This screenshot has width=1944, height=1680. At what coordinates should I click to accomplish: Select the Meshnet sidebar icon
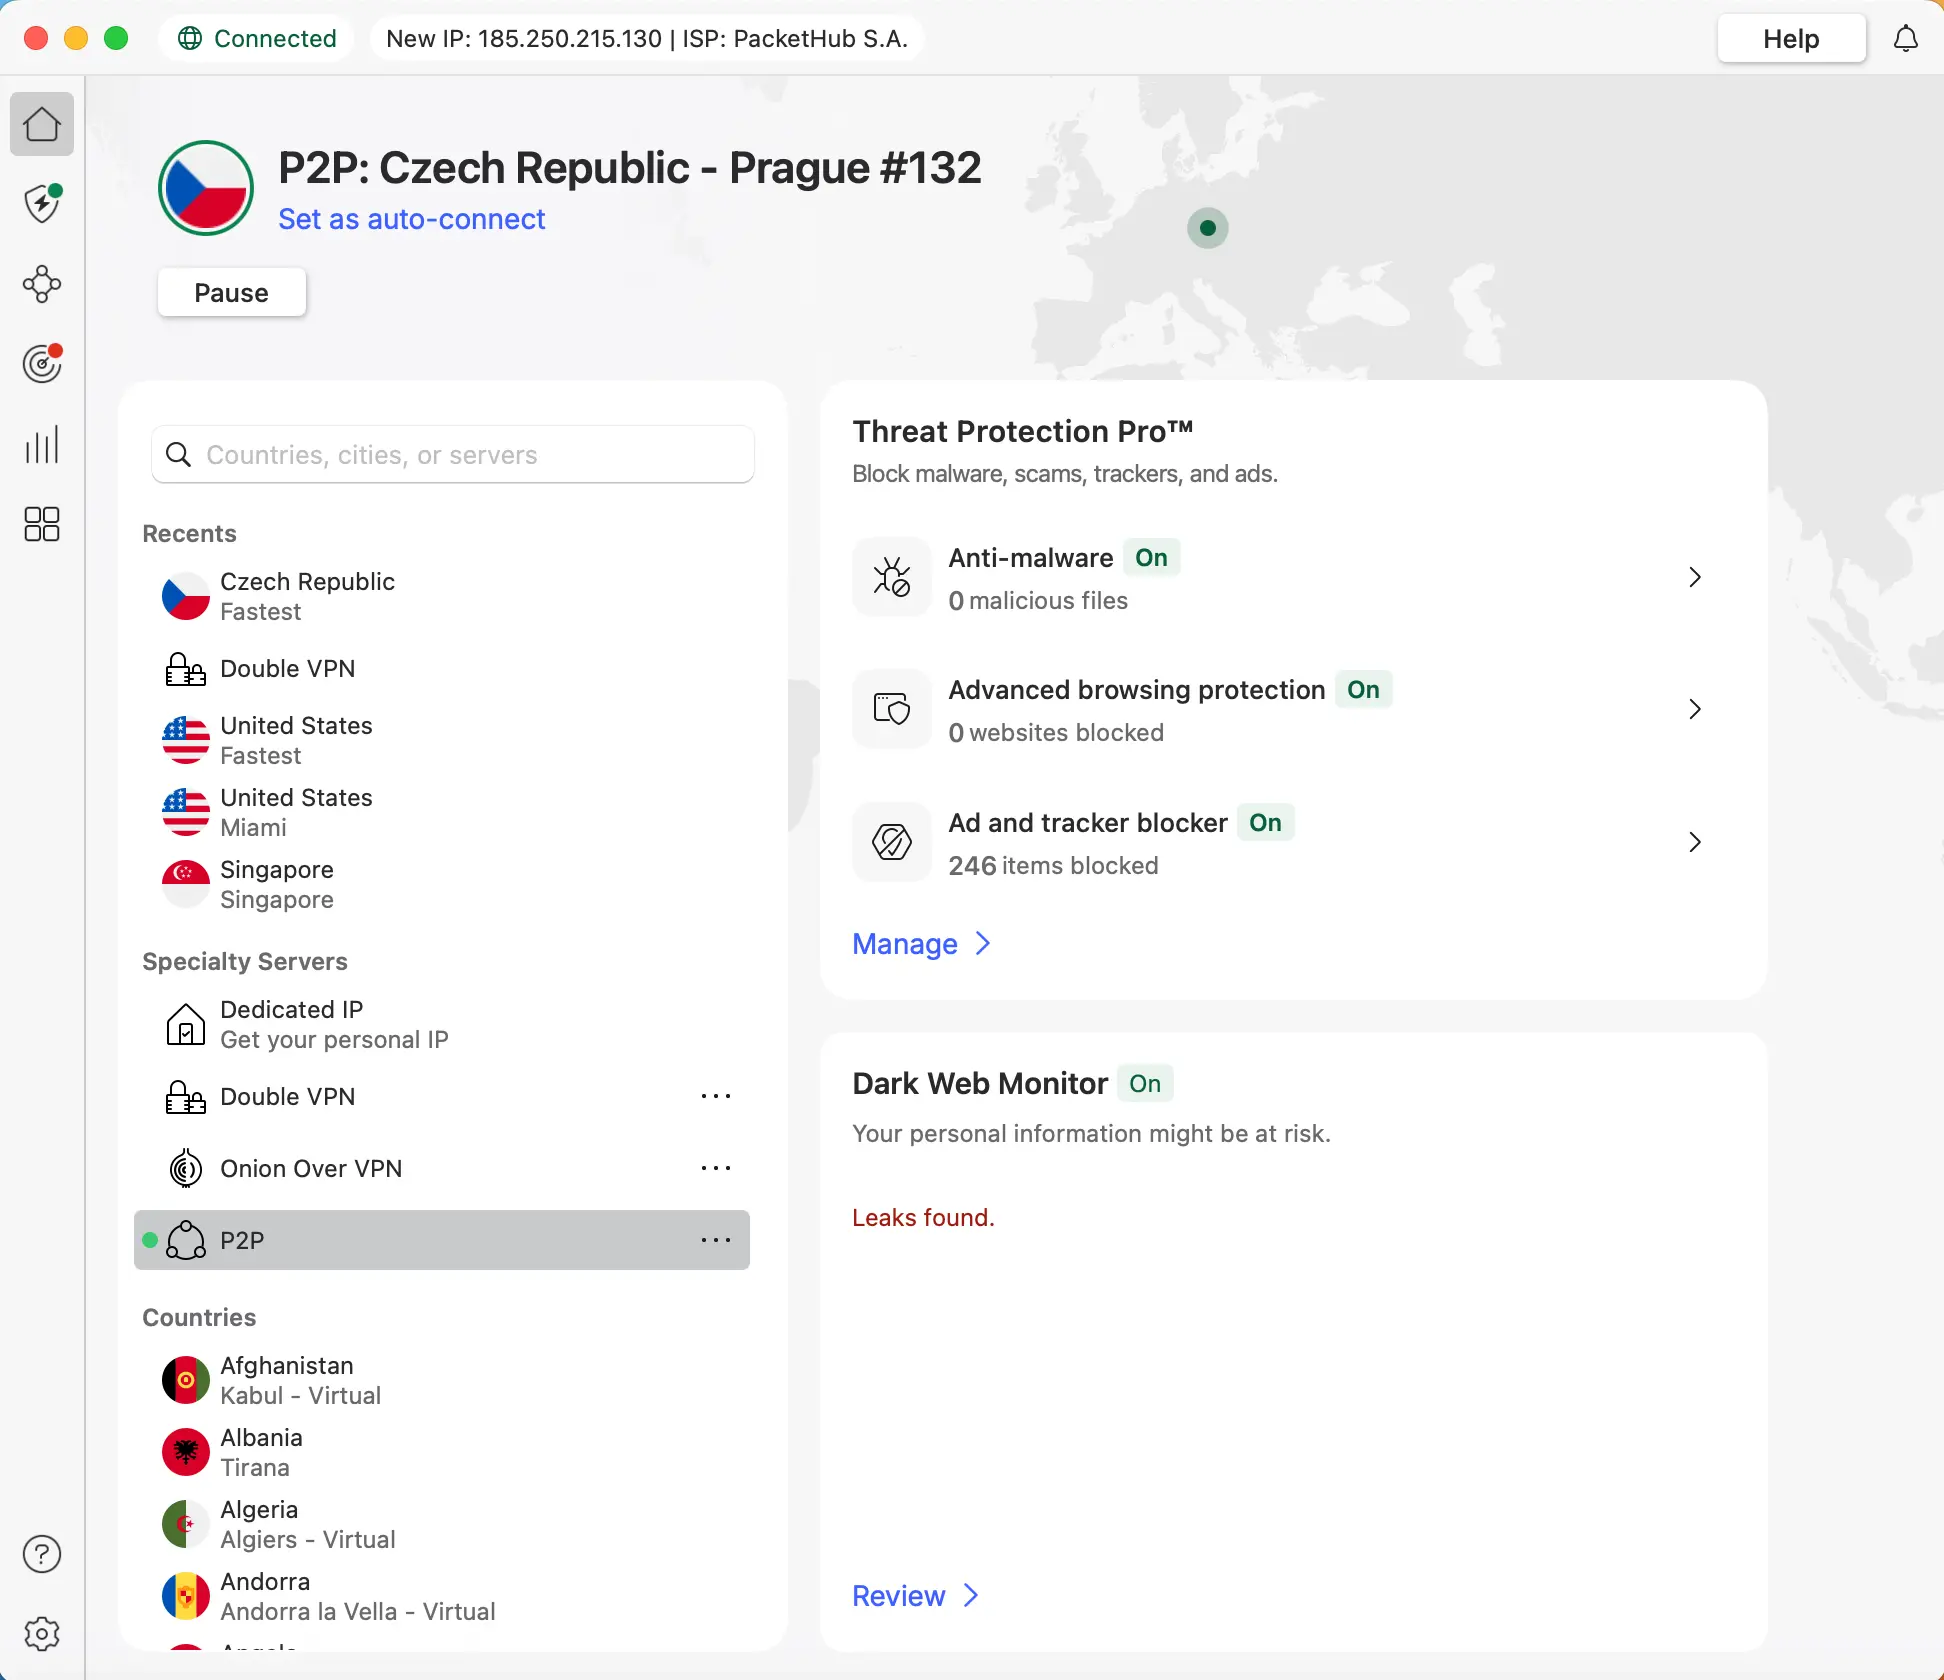coord(42,284)
